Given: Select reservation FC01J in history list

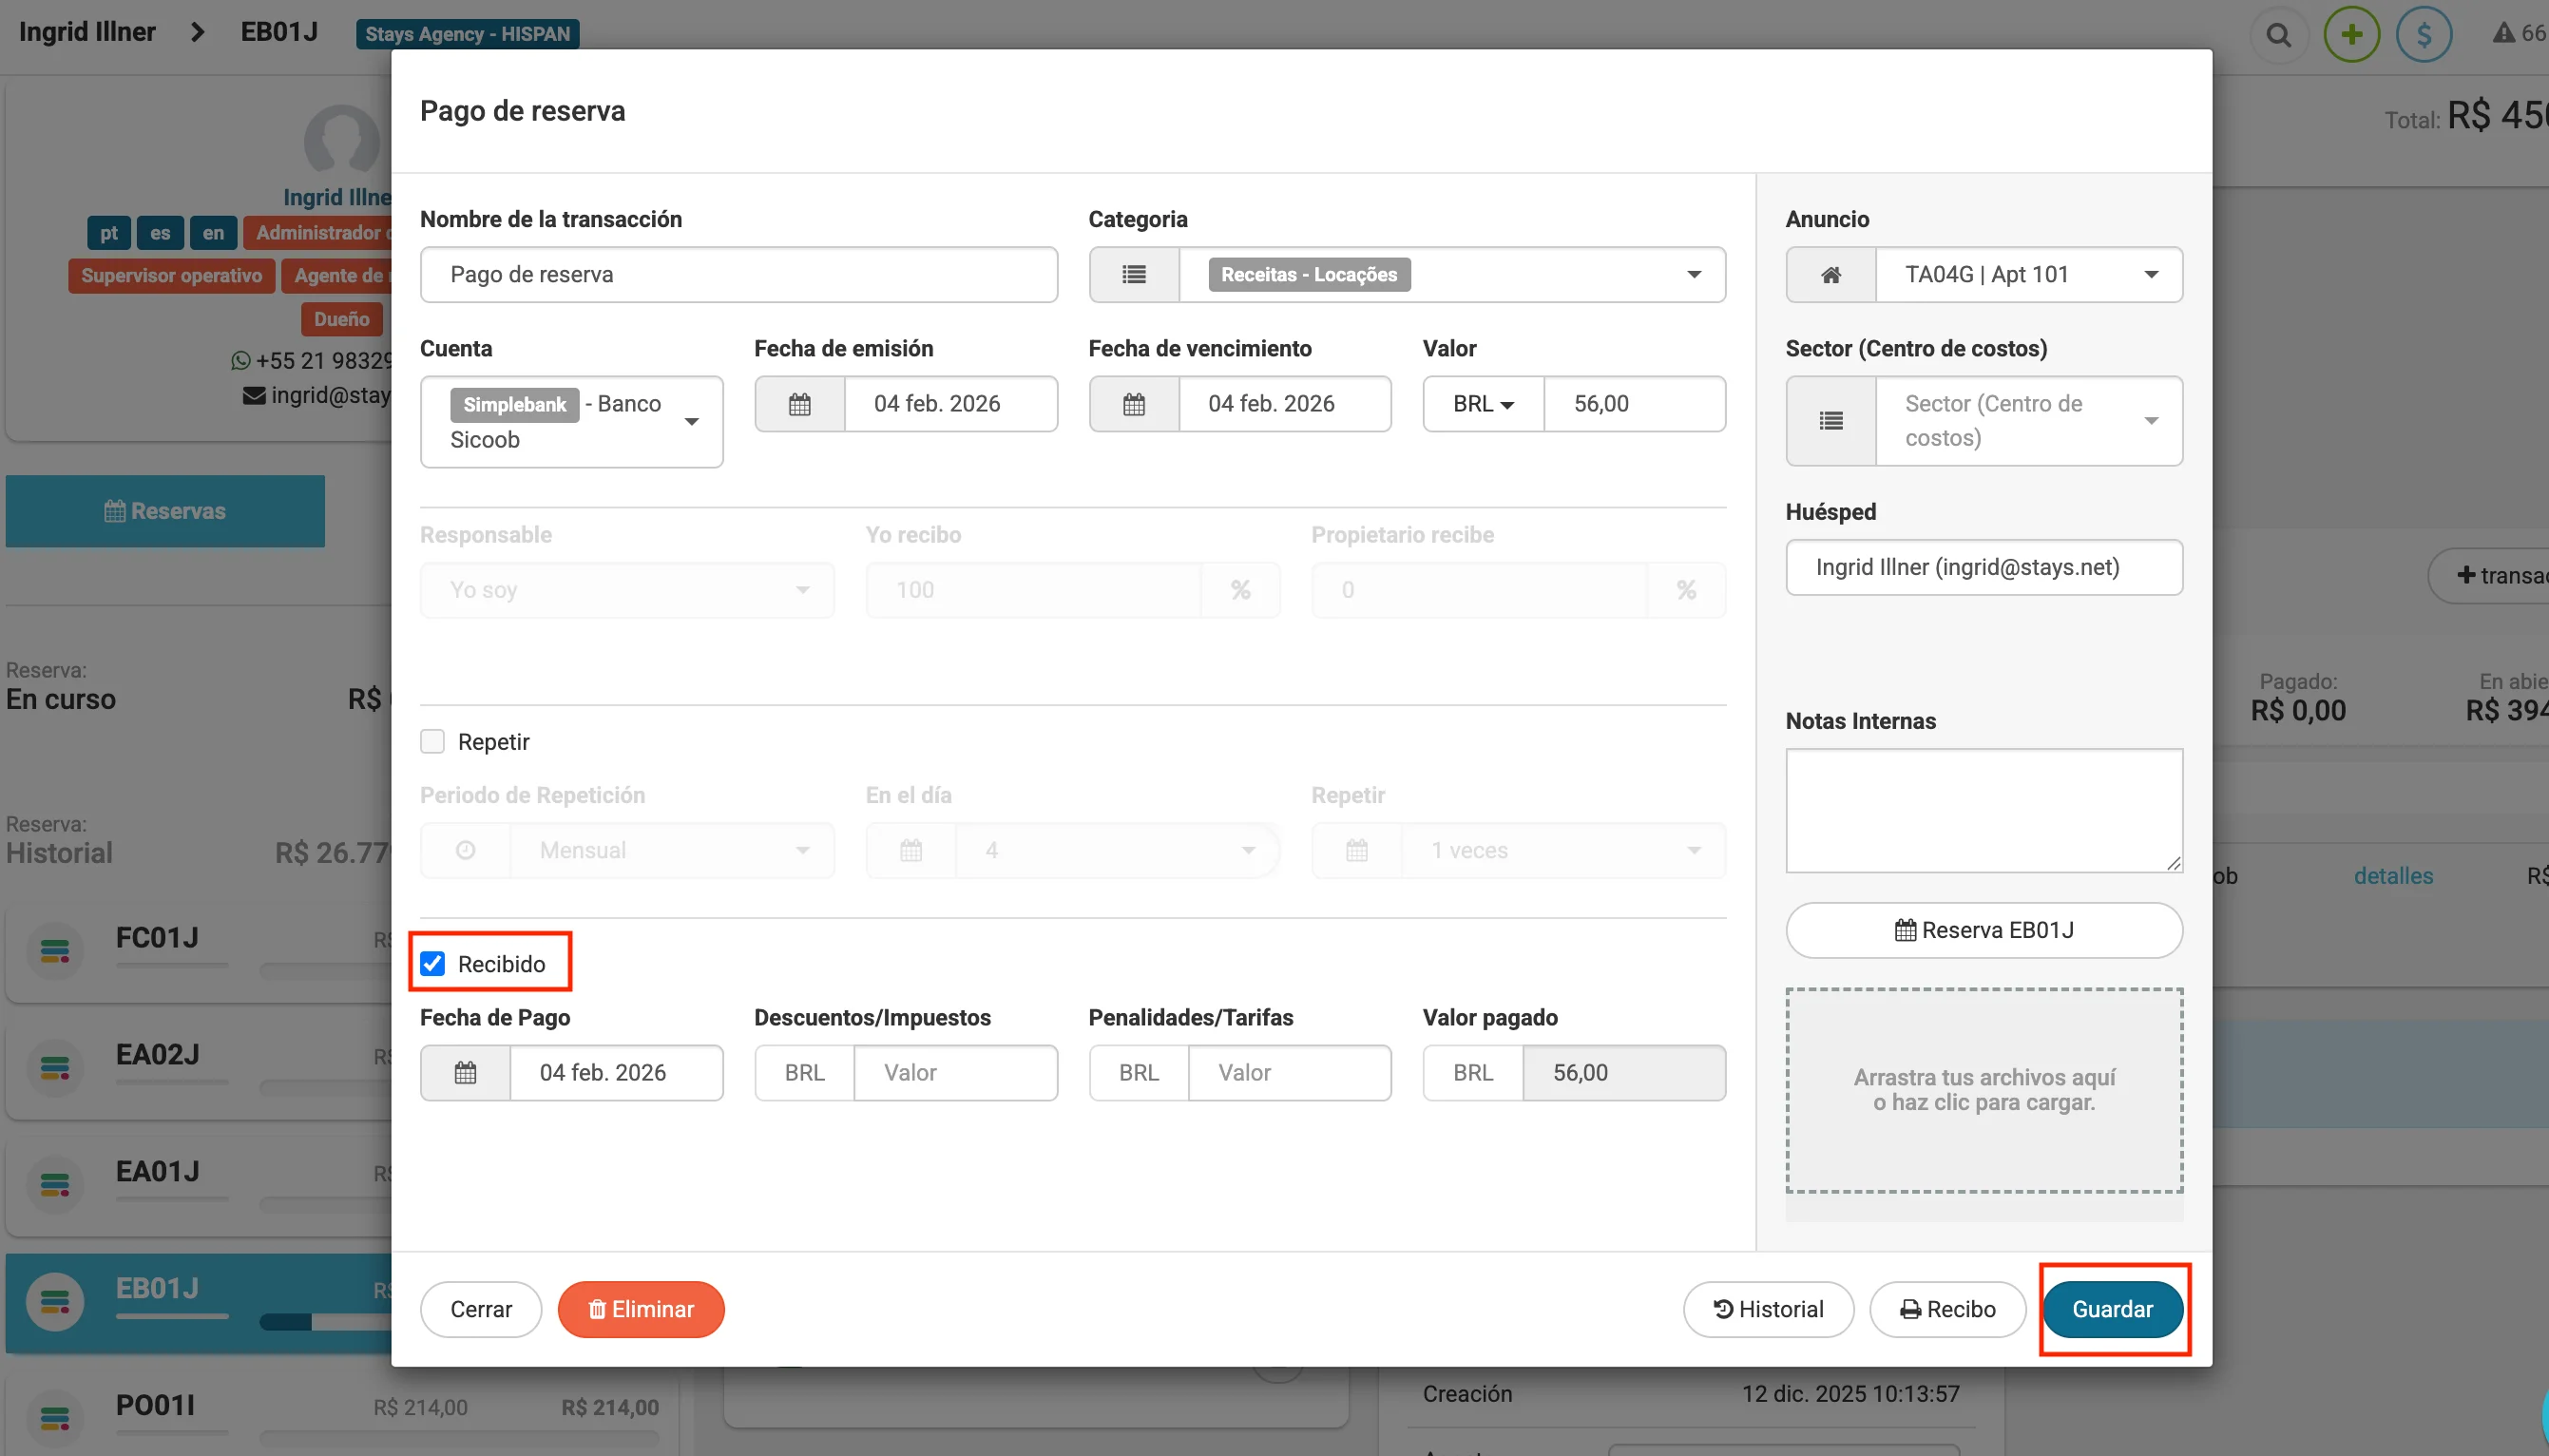Looking at the screenshot, I should (157, 938).
